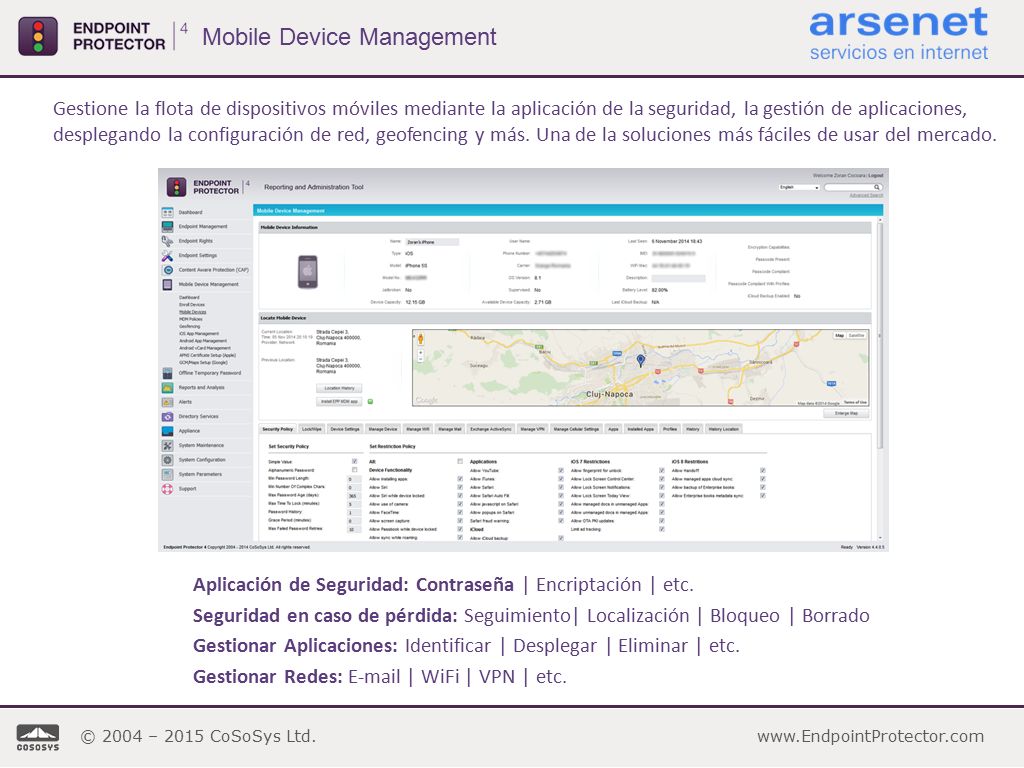Switch map to Satellite view
This screenshot has height=768, width=1024.
pyautogui.click(x=856, y=336)
